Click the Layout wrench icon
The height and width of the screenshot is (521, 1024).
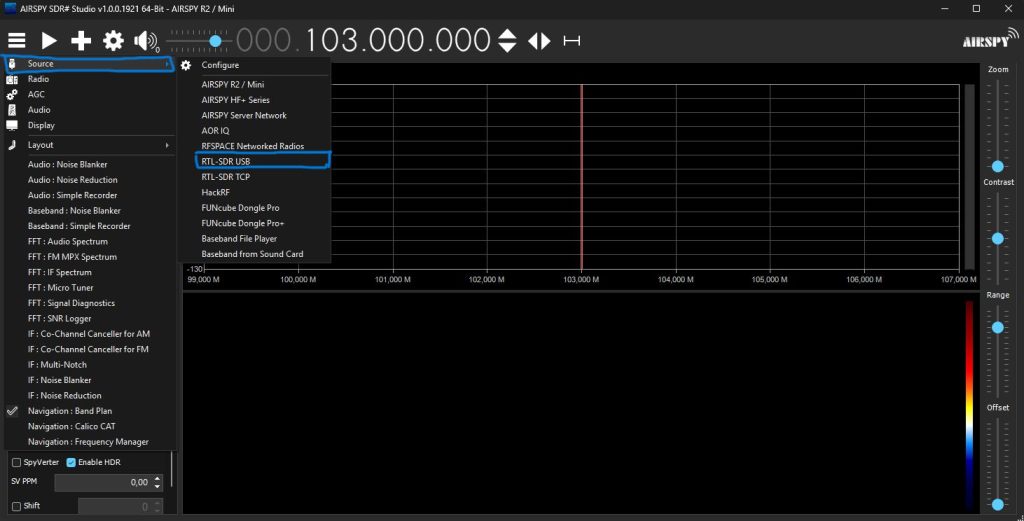pos(12,145)
